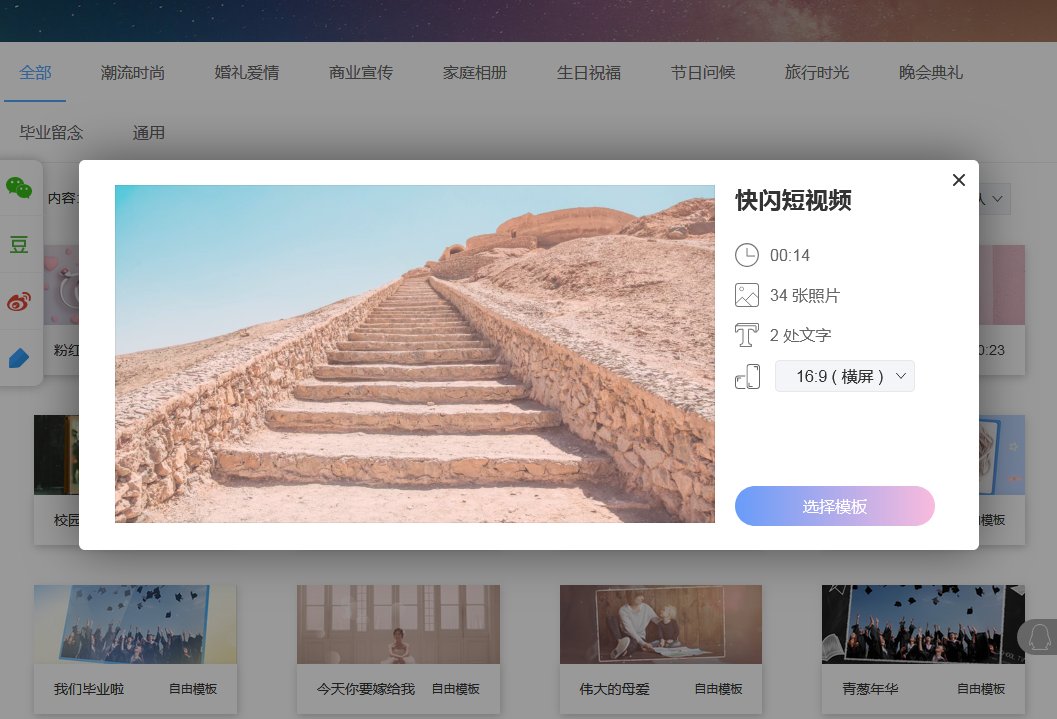Select the 全部 category tab
This screenshot has width=1057, height=719.
36,72
